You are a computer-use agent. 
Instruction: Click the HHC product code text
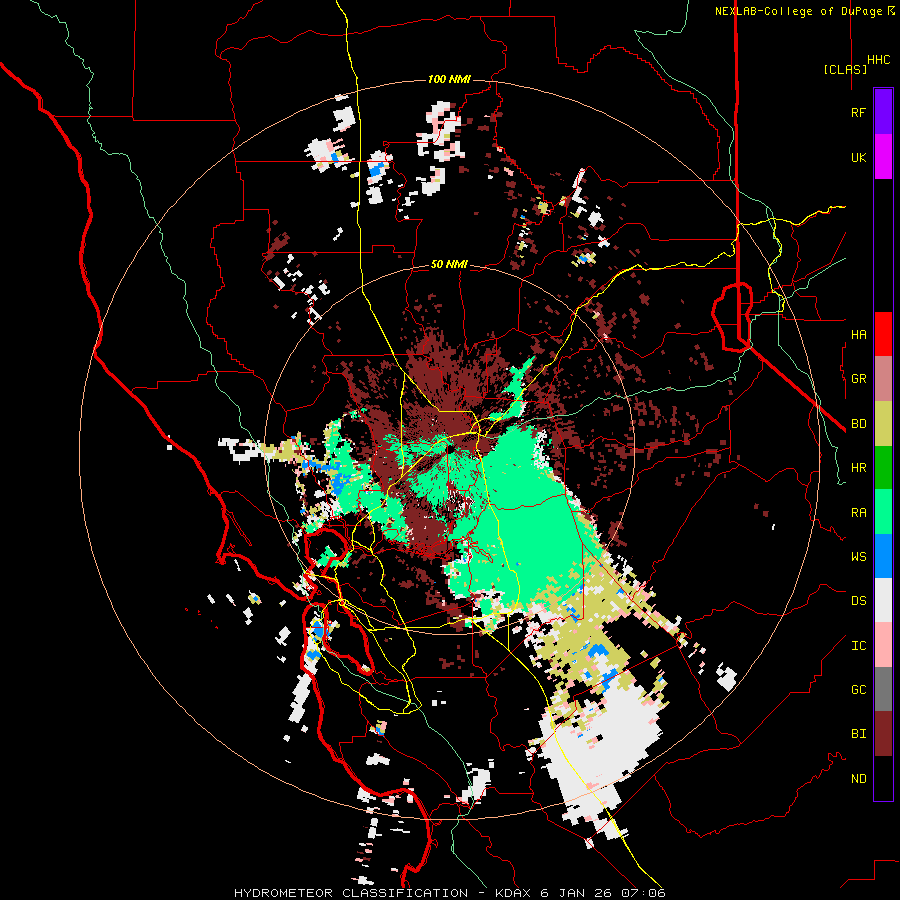[878, 60]
